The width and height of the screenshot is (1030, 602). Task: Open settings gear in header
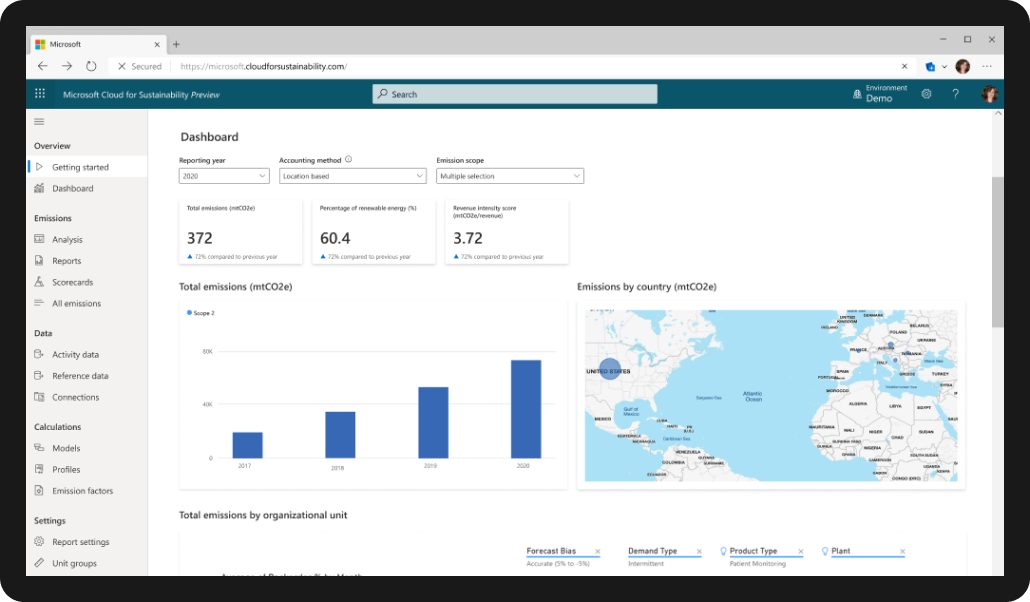[926, 94]
